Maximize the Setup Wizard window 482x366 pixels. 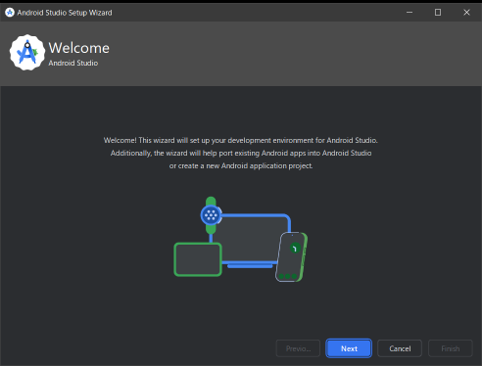[x=438, y=12]
